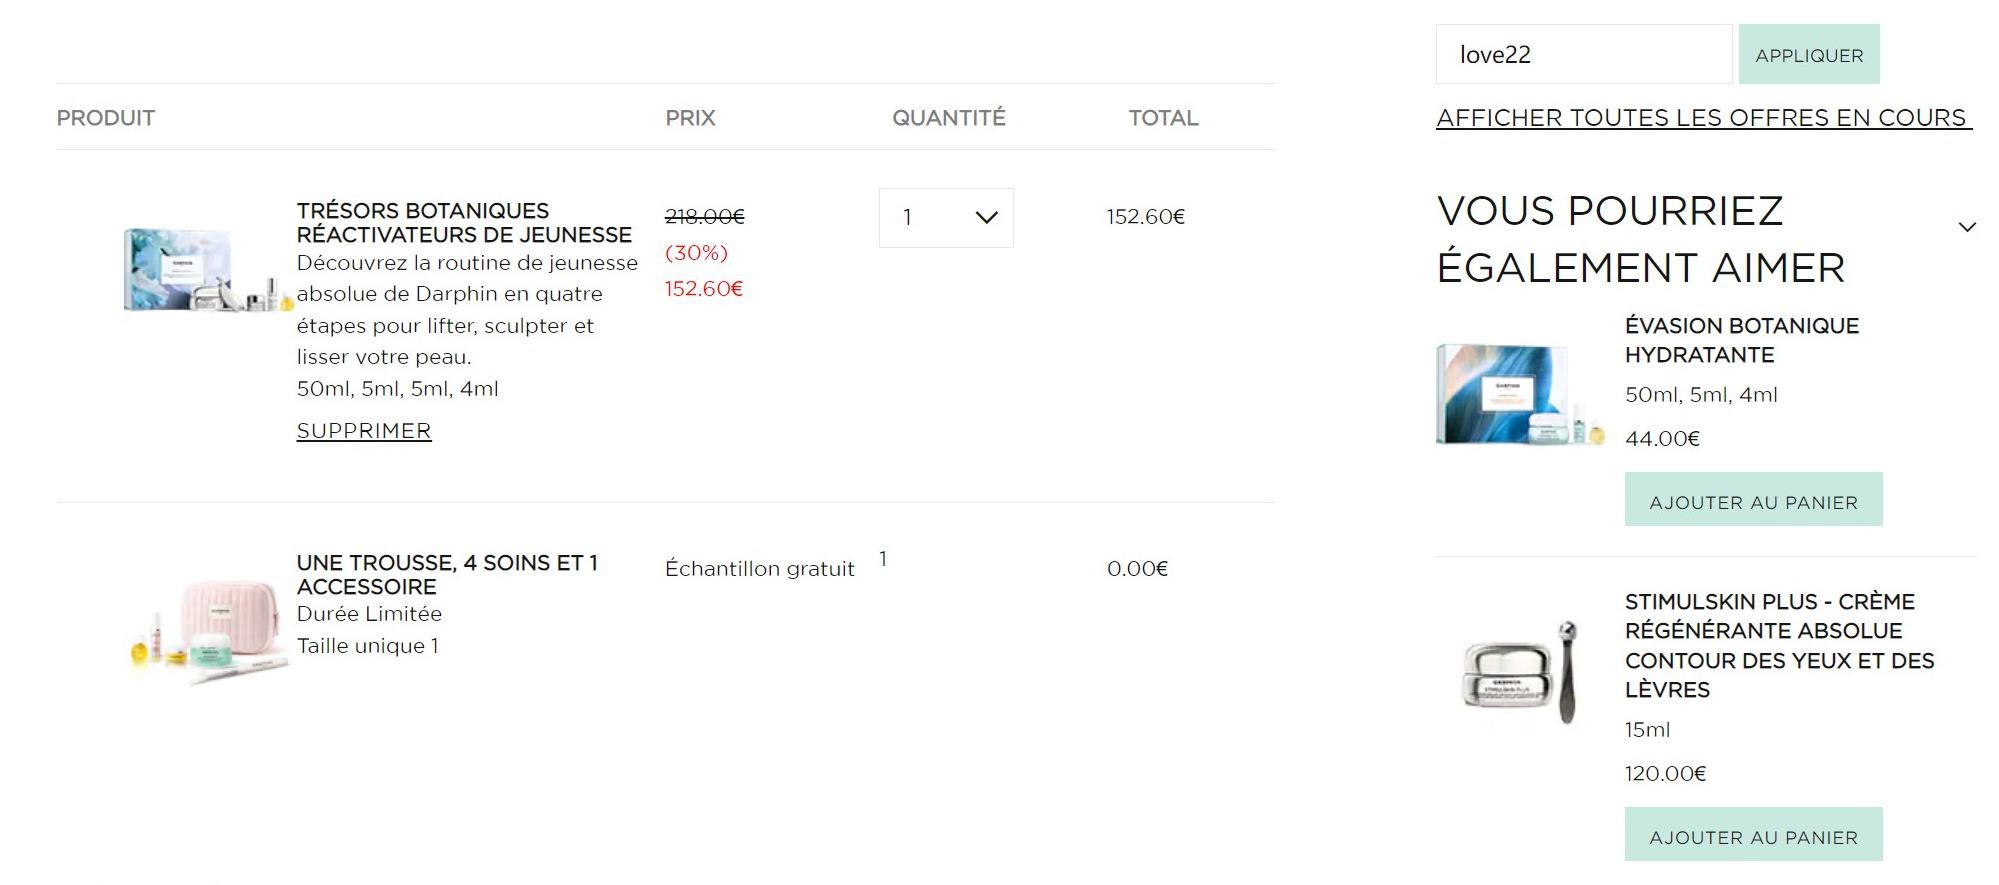Open the Évasion Botanique Hydratante product title
Image resolution: width=1999 pixels, height=885 pixels.
(1741, 340)
